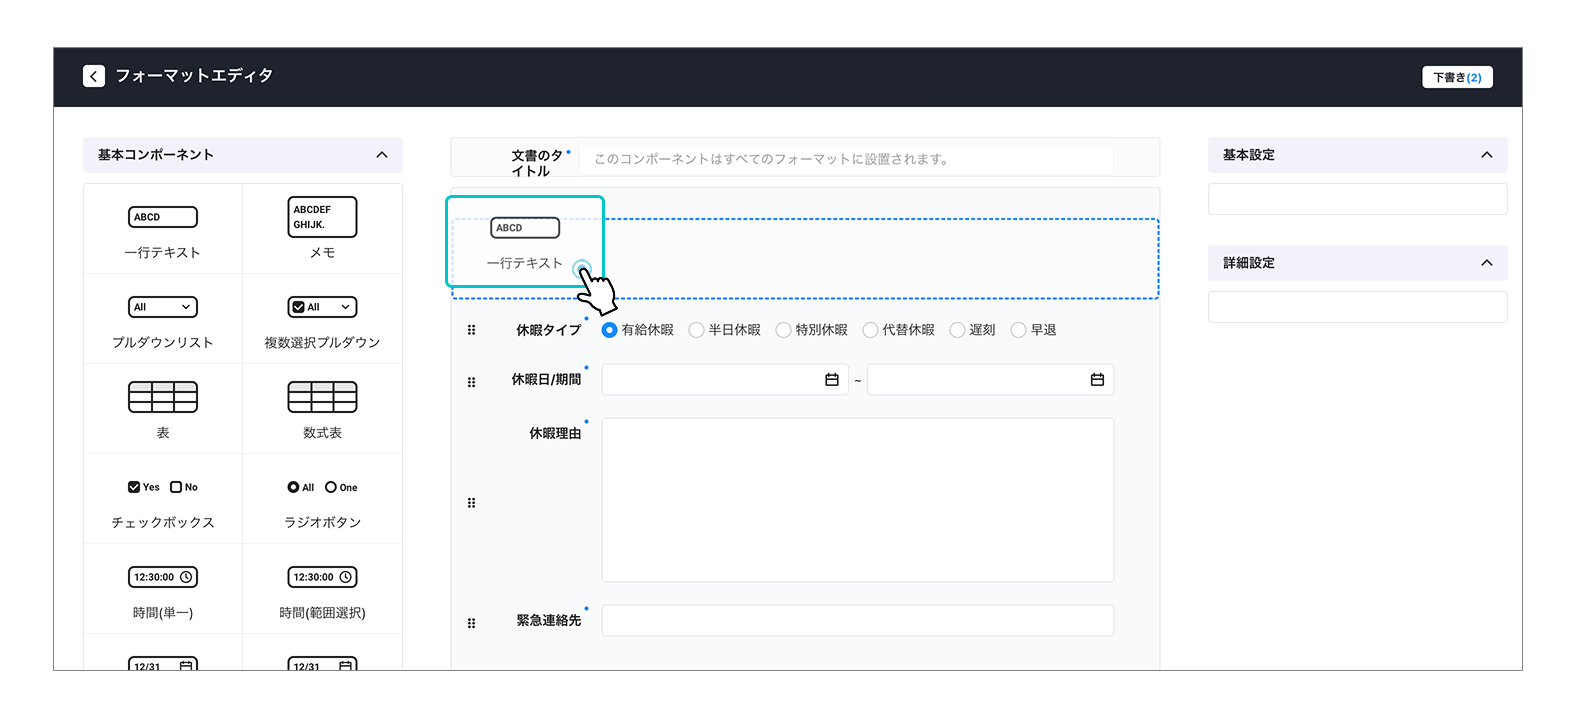Click drag handle of 休暇理由 row
Screen dimensions: 1576x718
coord(471,503)
